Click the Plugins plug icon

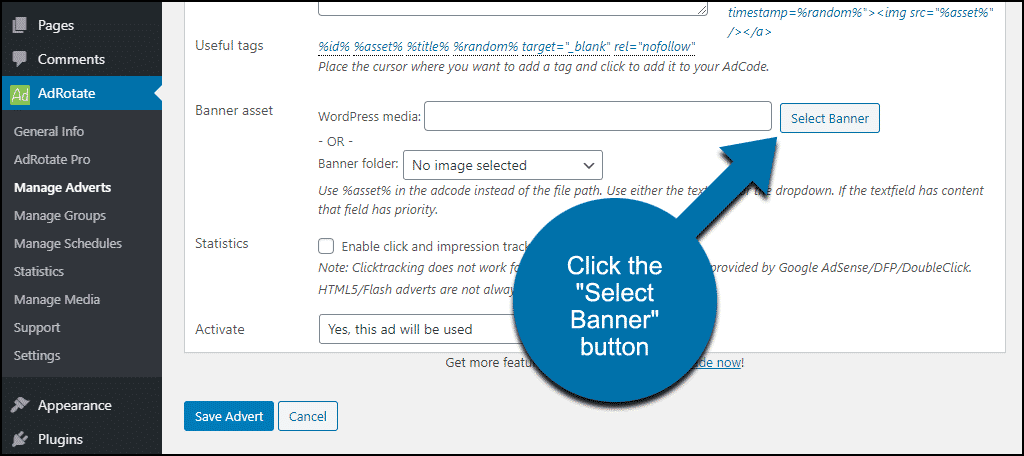pyautogui.click(x=20, y=439)
